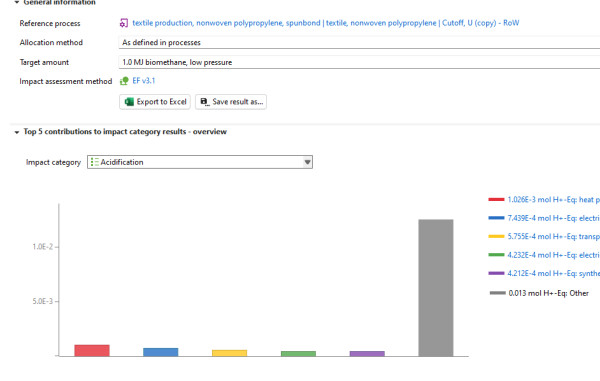The height and width of the screenshot is (381, 600).
Task: Click the Target amount field
Action: 359,62
